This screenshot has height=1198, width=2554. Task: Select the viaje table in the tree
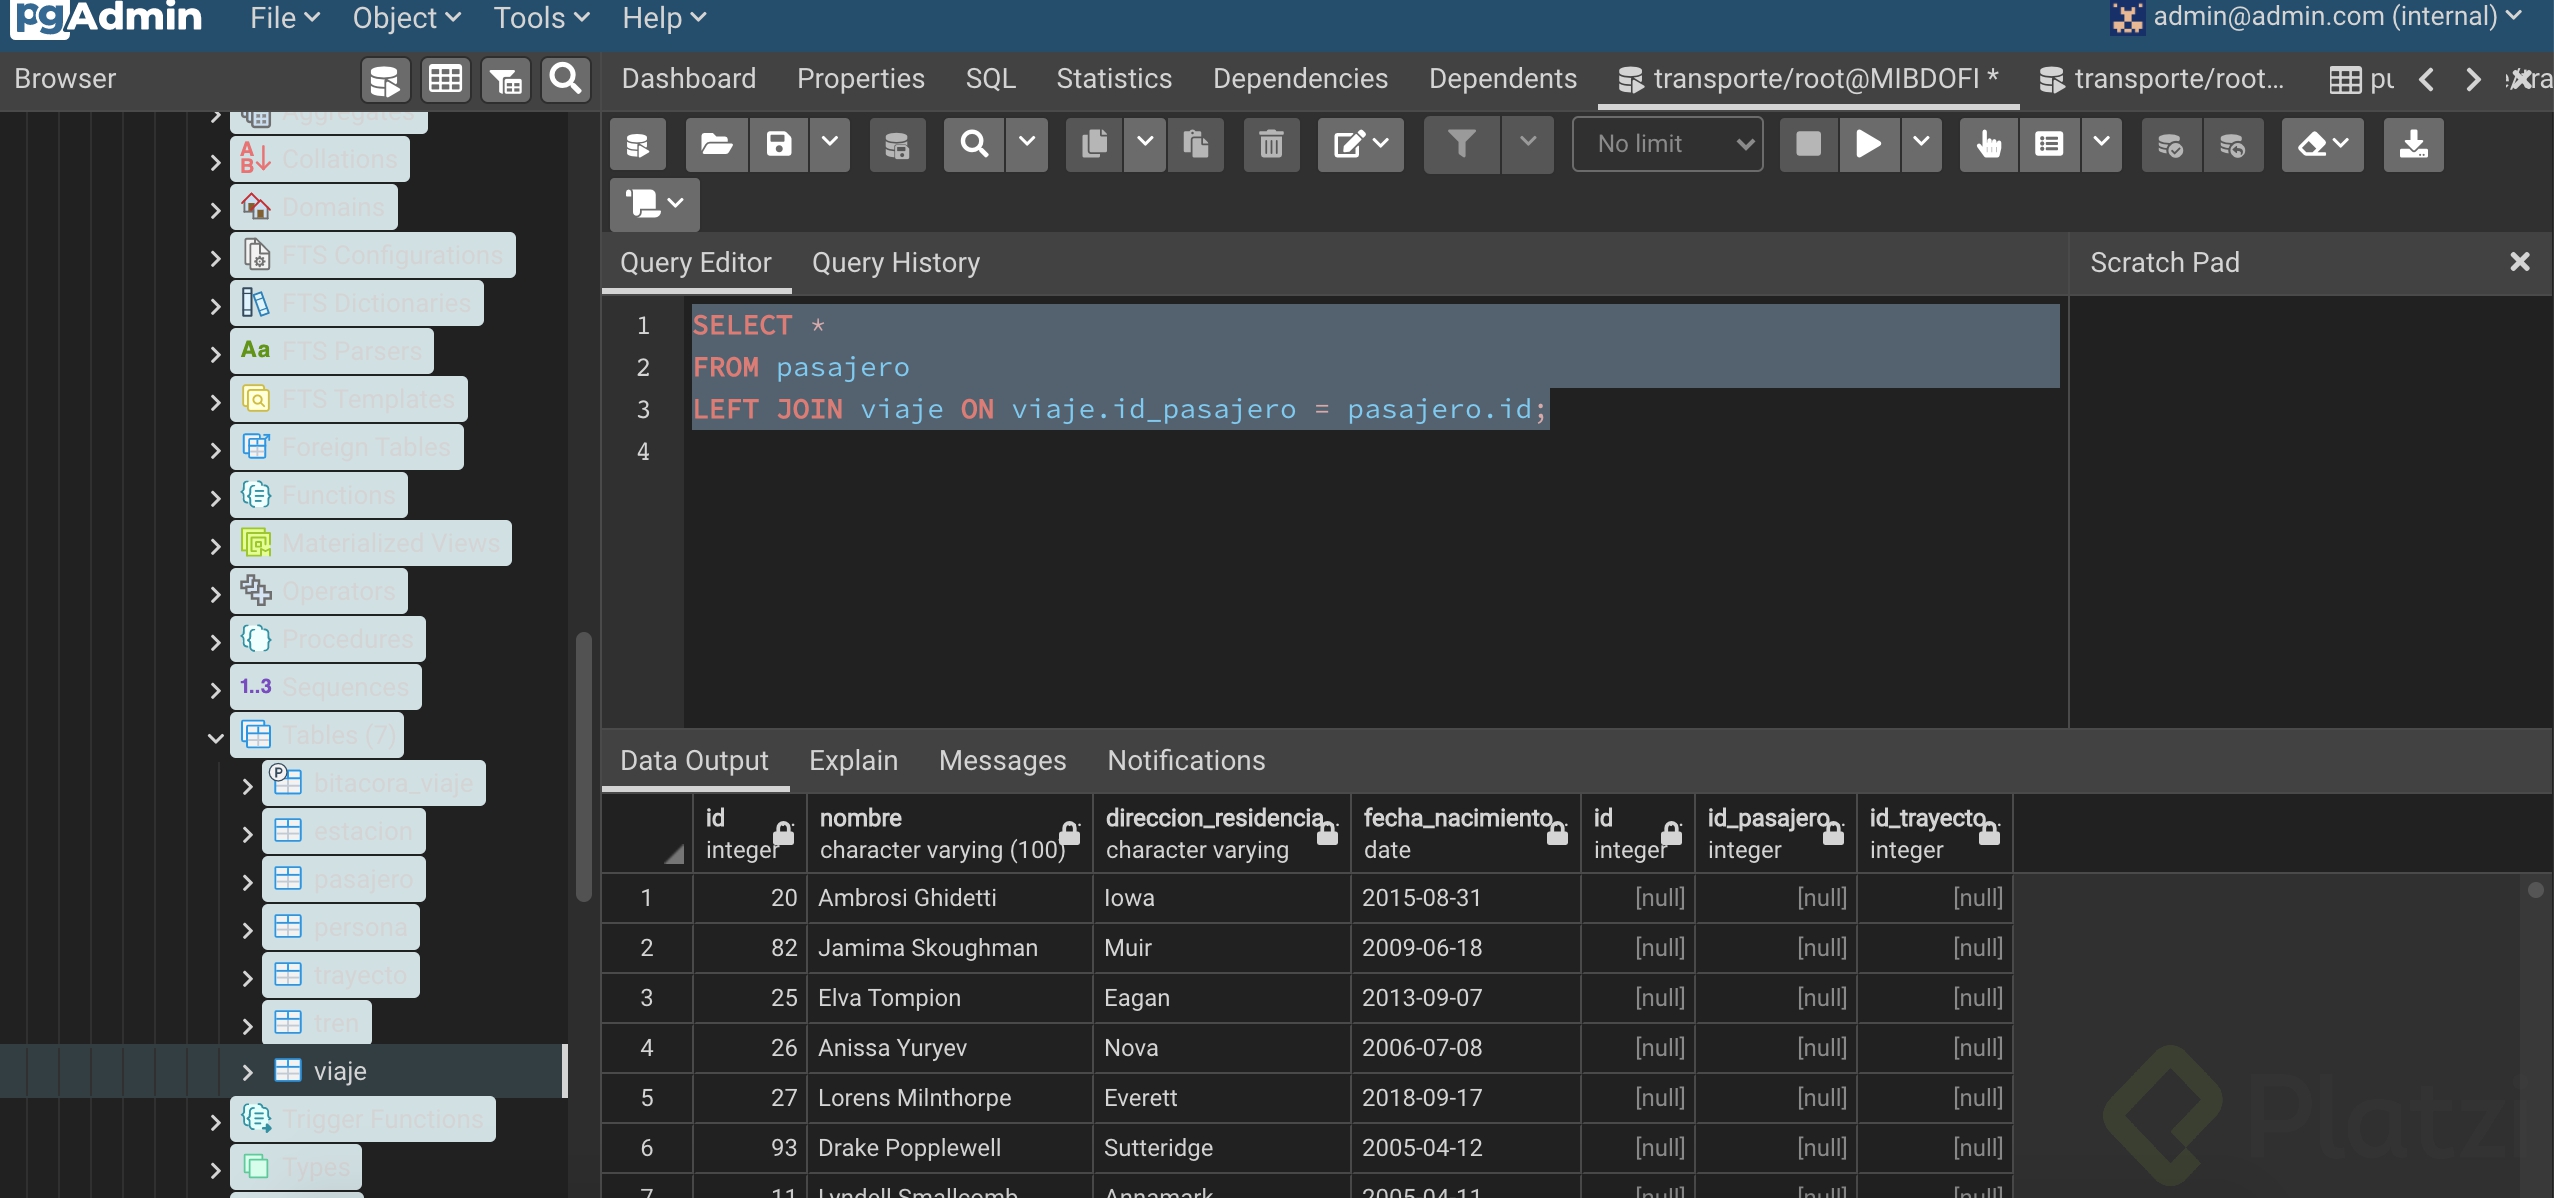[x=340, y=1072]
